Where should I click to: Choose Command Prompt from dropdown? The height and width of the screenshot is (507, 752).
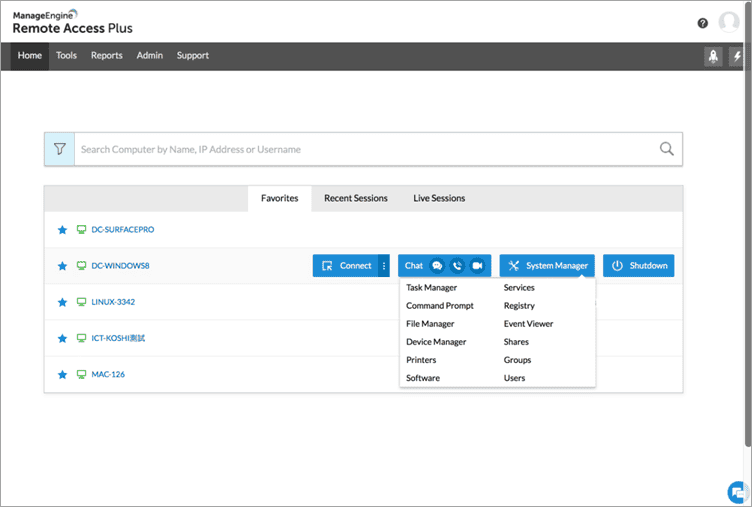pyautogui.click(x=440, y=306)
